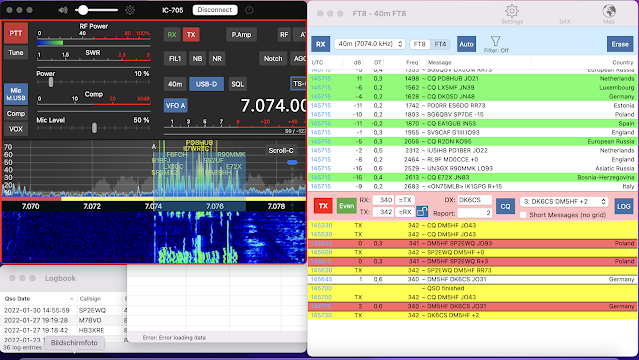Toggle the TX frequency lock icon
The width and height of the screenshot is (639, 360).
click(422, 212)
